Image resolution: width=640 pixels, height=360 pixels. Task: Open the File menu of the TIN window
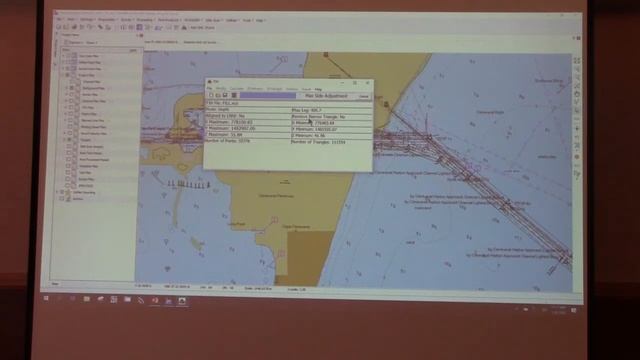209,89
